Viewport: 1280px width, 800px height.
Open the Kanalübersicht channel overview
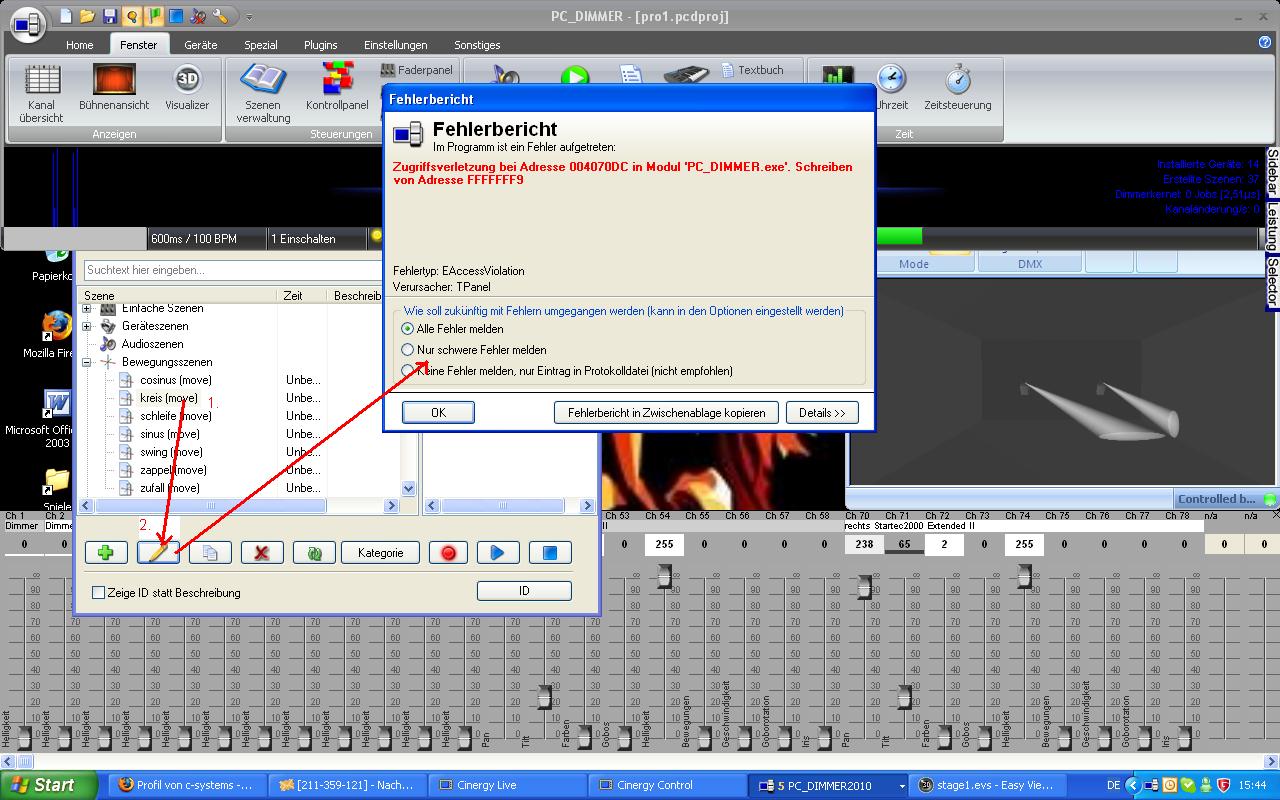(41, 93)
